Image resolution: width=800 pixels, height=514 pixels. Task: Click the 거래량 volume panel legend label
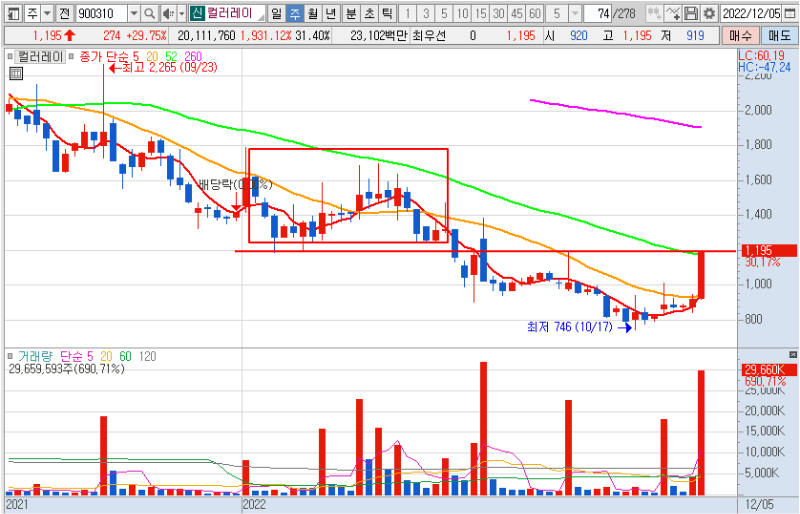coord(35,356)
